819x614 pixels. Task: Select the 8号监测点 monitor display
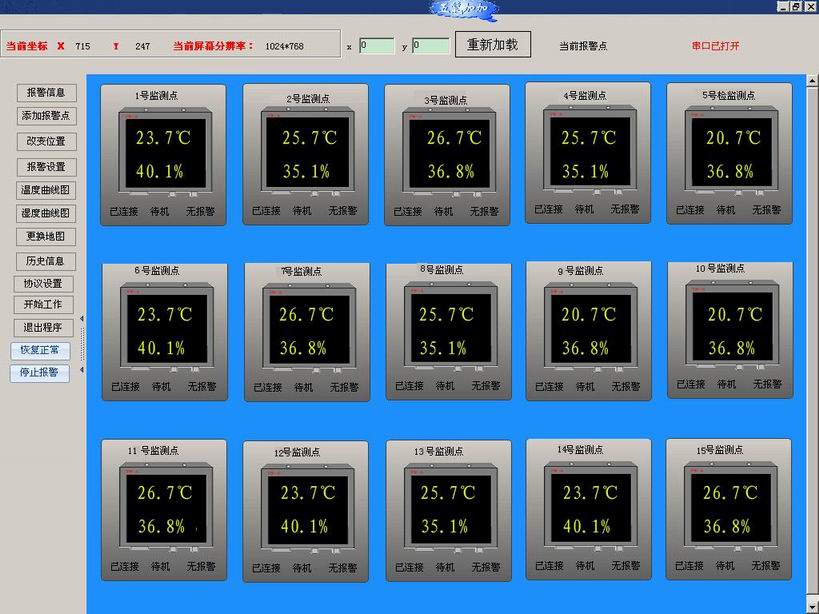click(451, 328)
